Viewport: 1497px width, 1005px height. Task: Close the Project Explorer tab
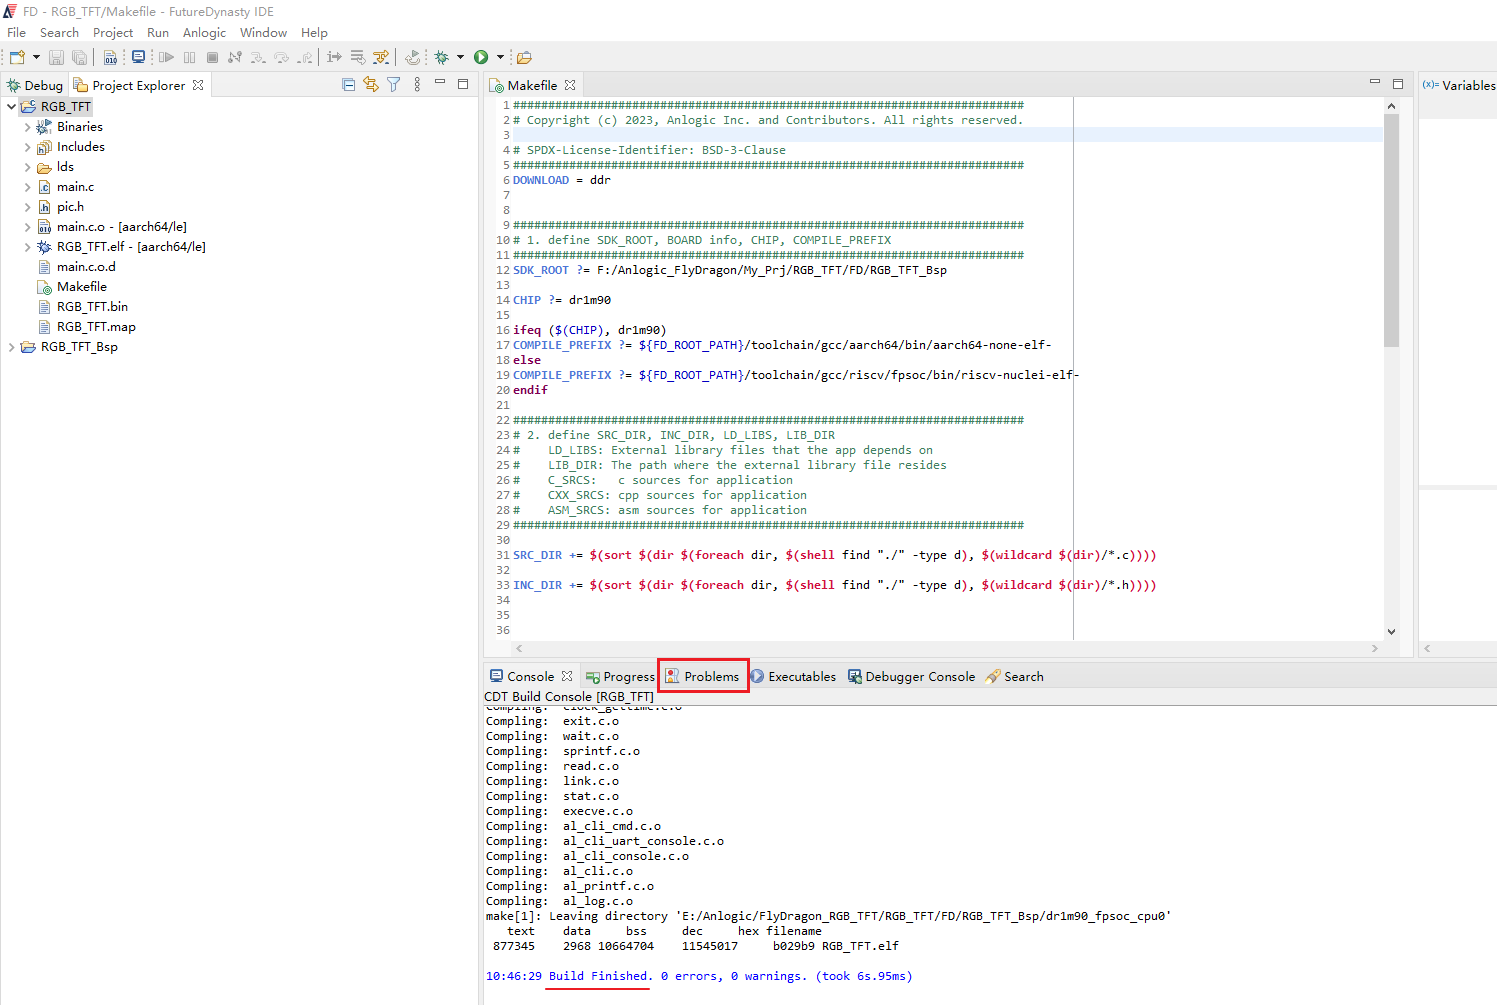[198, 85]
